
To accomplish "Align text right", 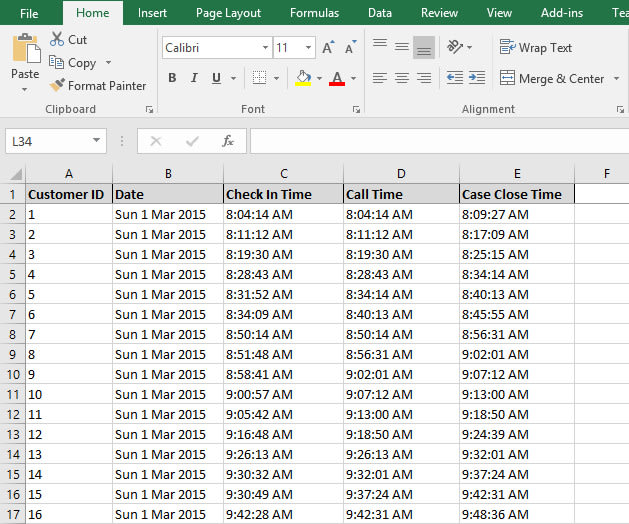I will point(424,78).
